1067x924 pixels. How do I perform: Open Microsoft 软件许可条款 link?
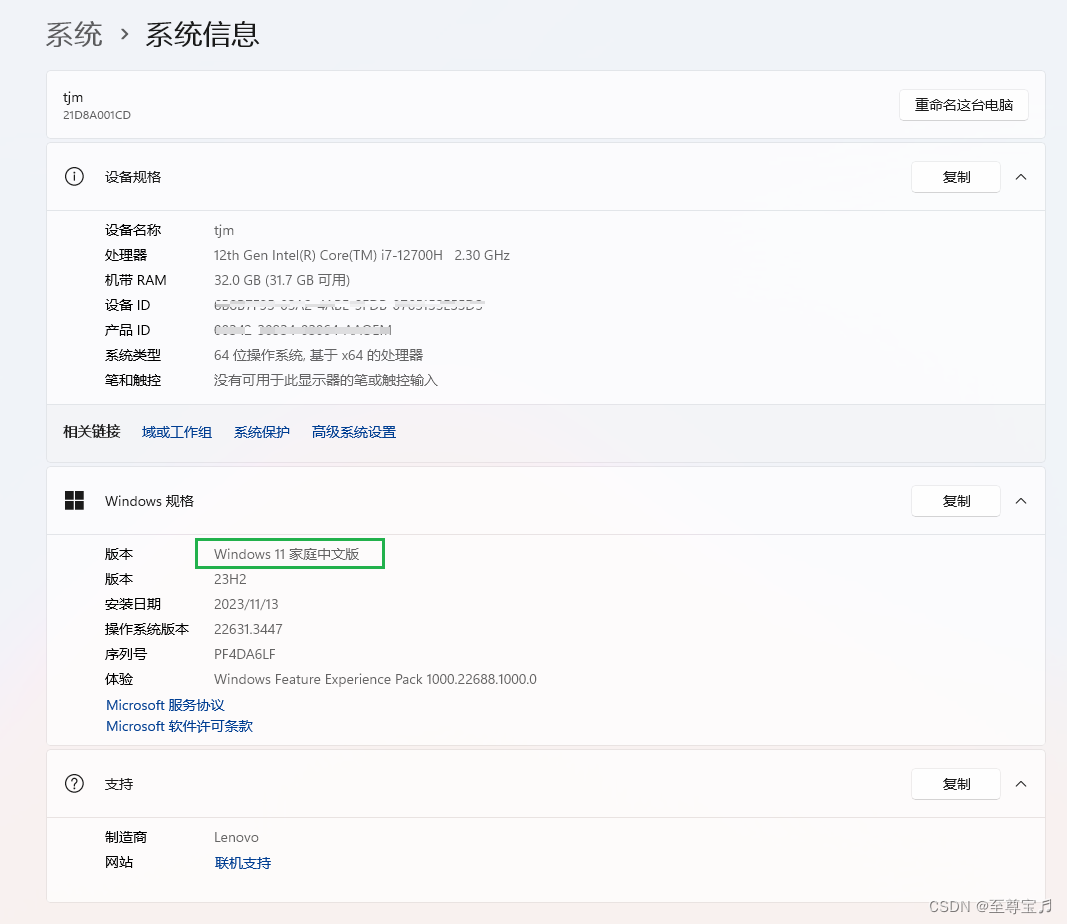point(180,726)
